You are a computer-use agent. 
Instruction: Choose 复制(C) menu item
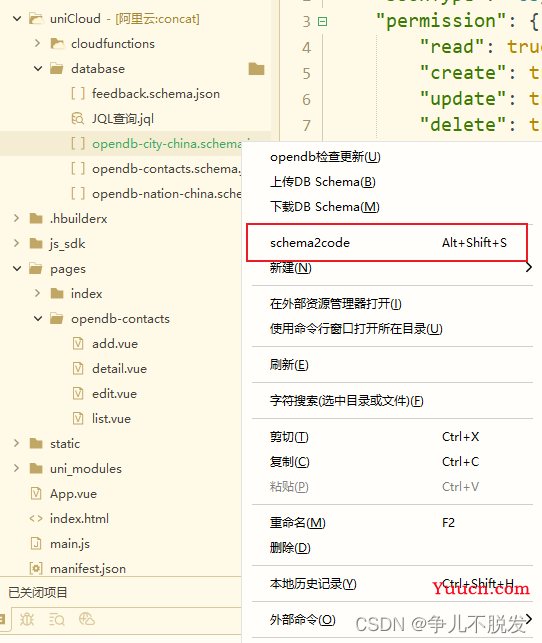point(393,462)
